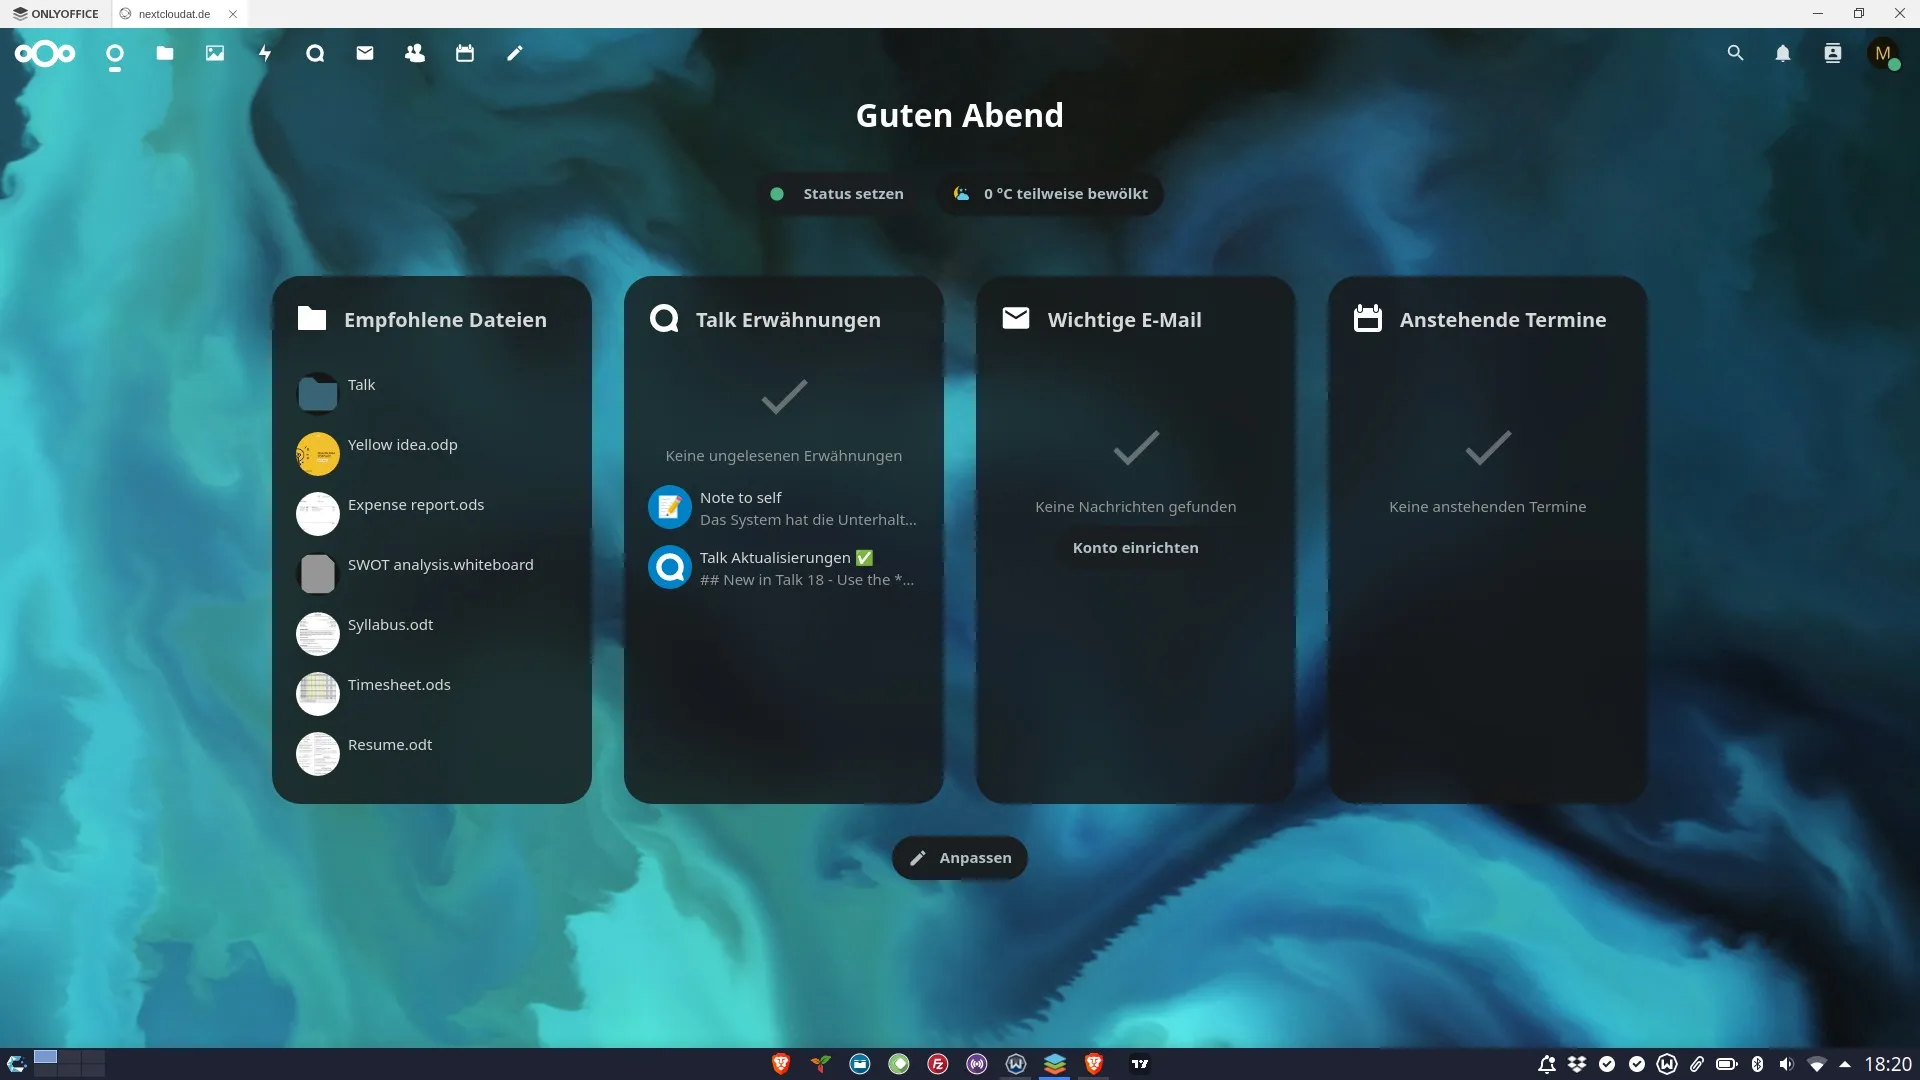
Task: Expand the user avatar menu
Action: [1883, 53]
